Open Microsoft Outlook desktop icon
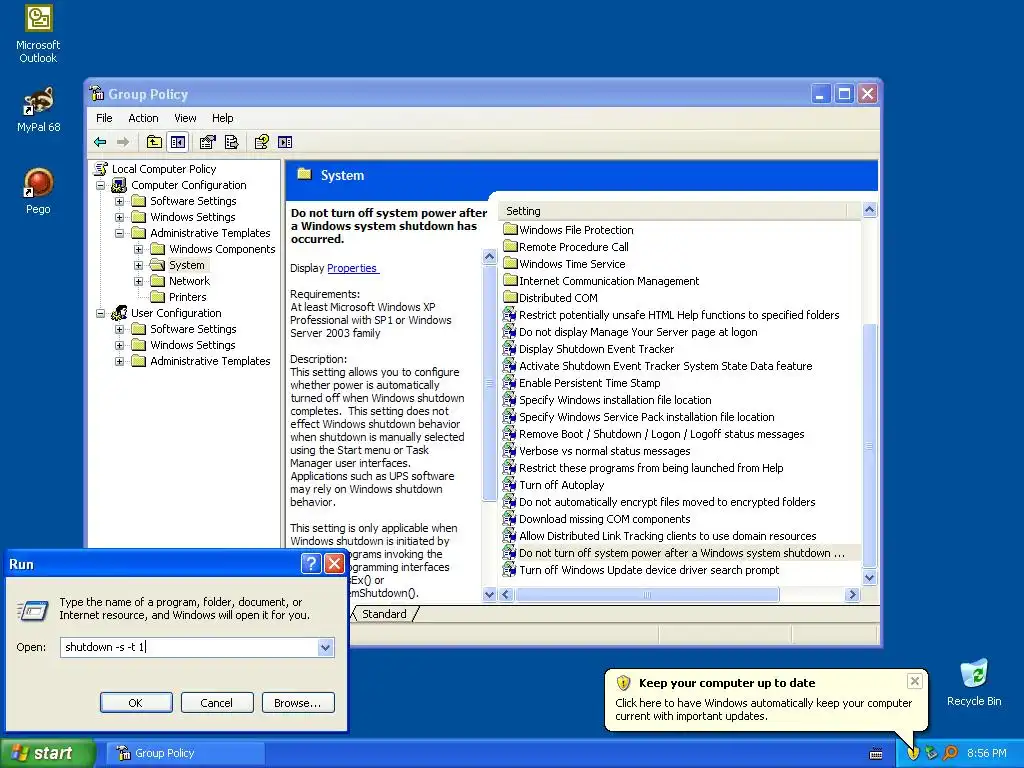Viewport: 1024px width, 768px height. pyautogui.click(x=38, y=35)
